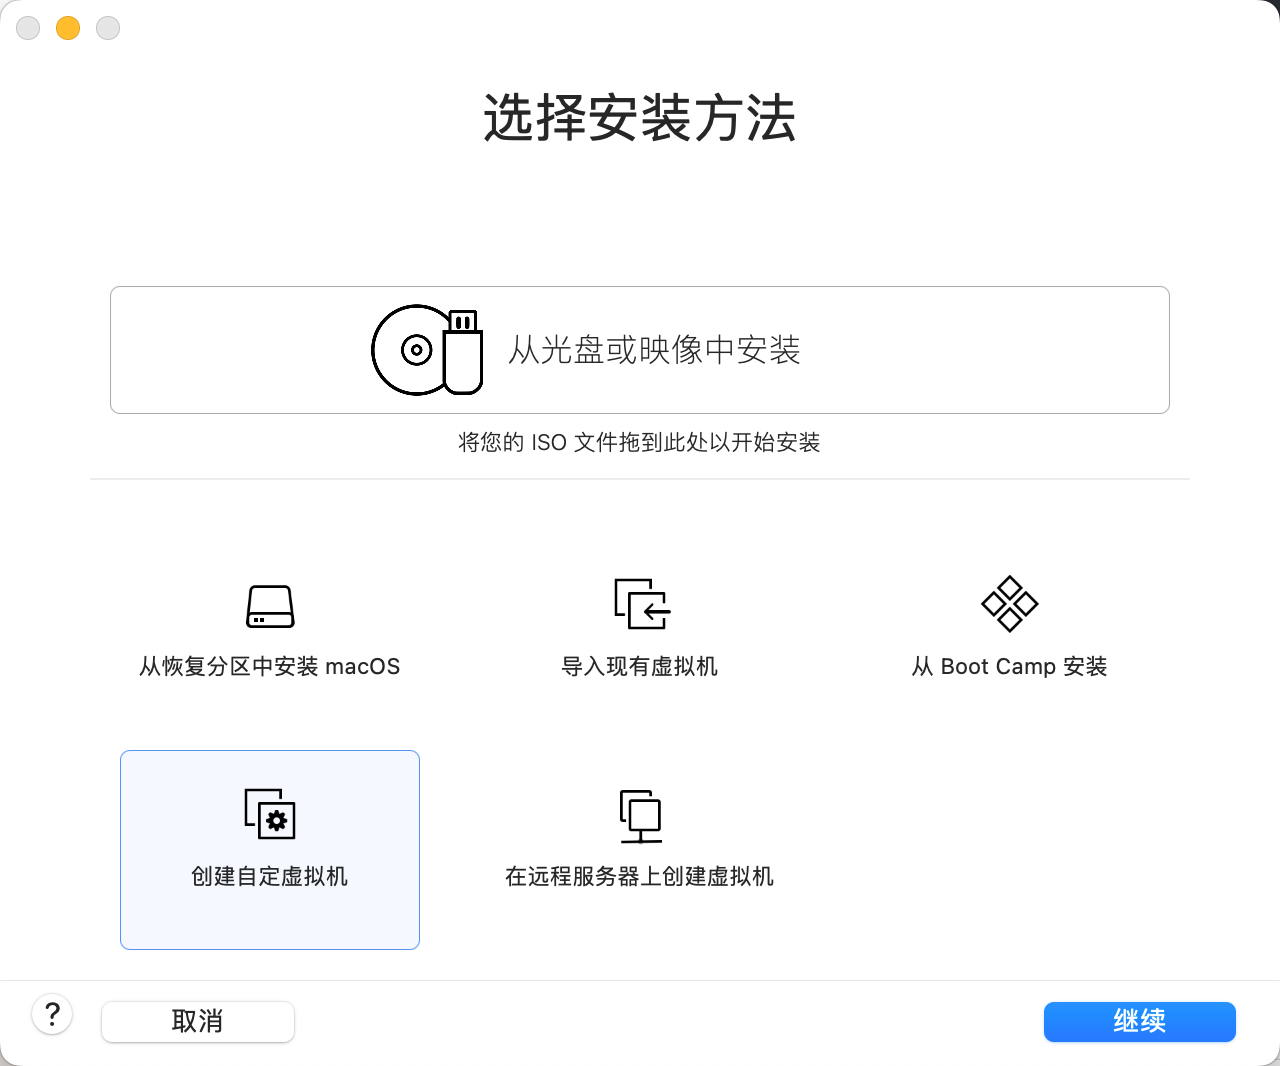The height and width of the screenshot is (1066, 1280).
Task: Select 导入现有虚拟机 label
Action: pos(640,666)
